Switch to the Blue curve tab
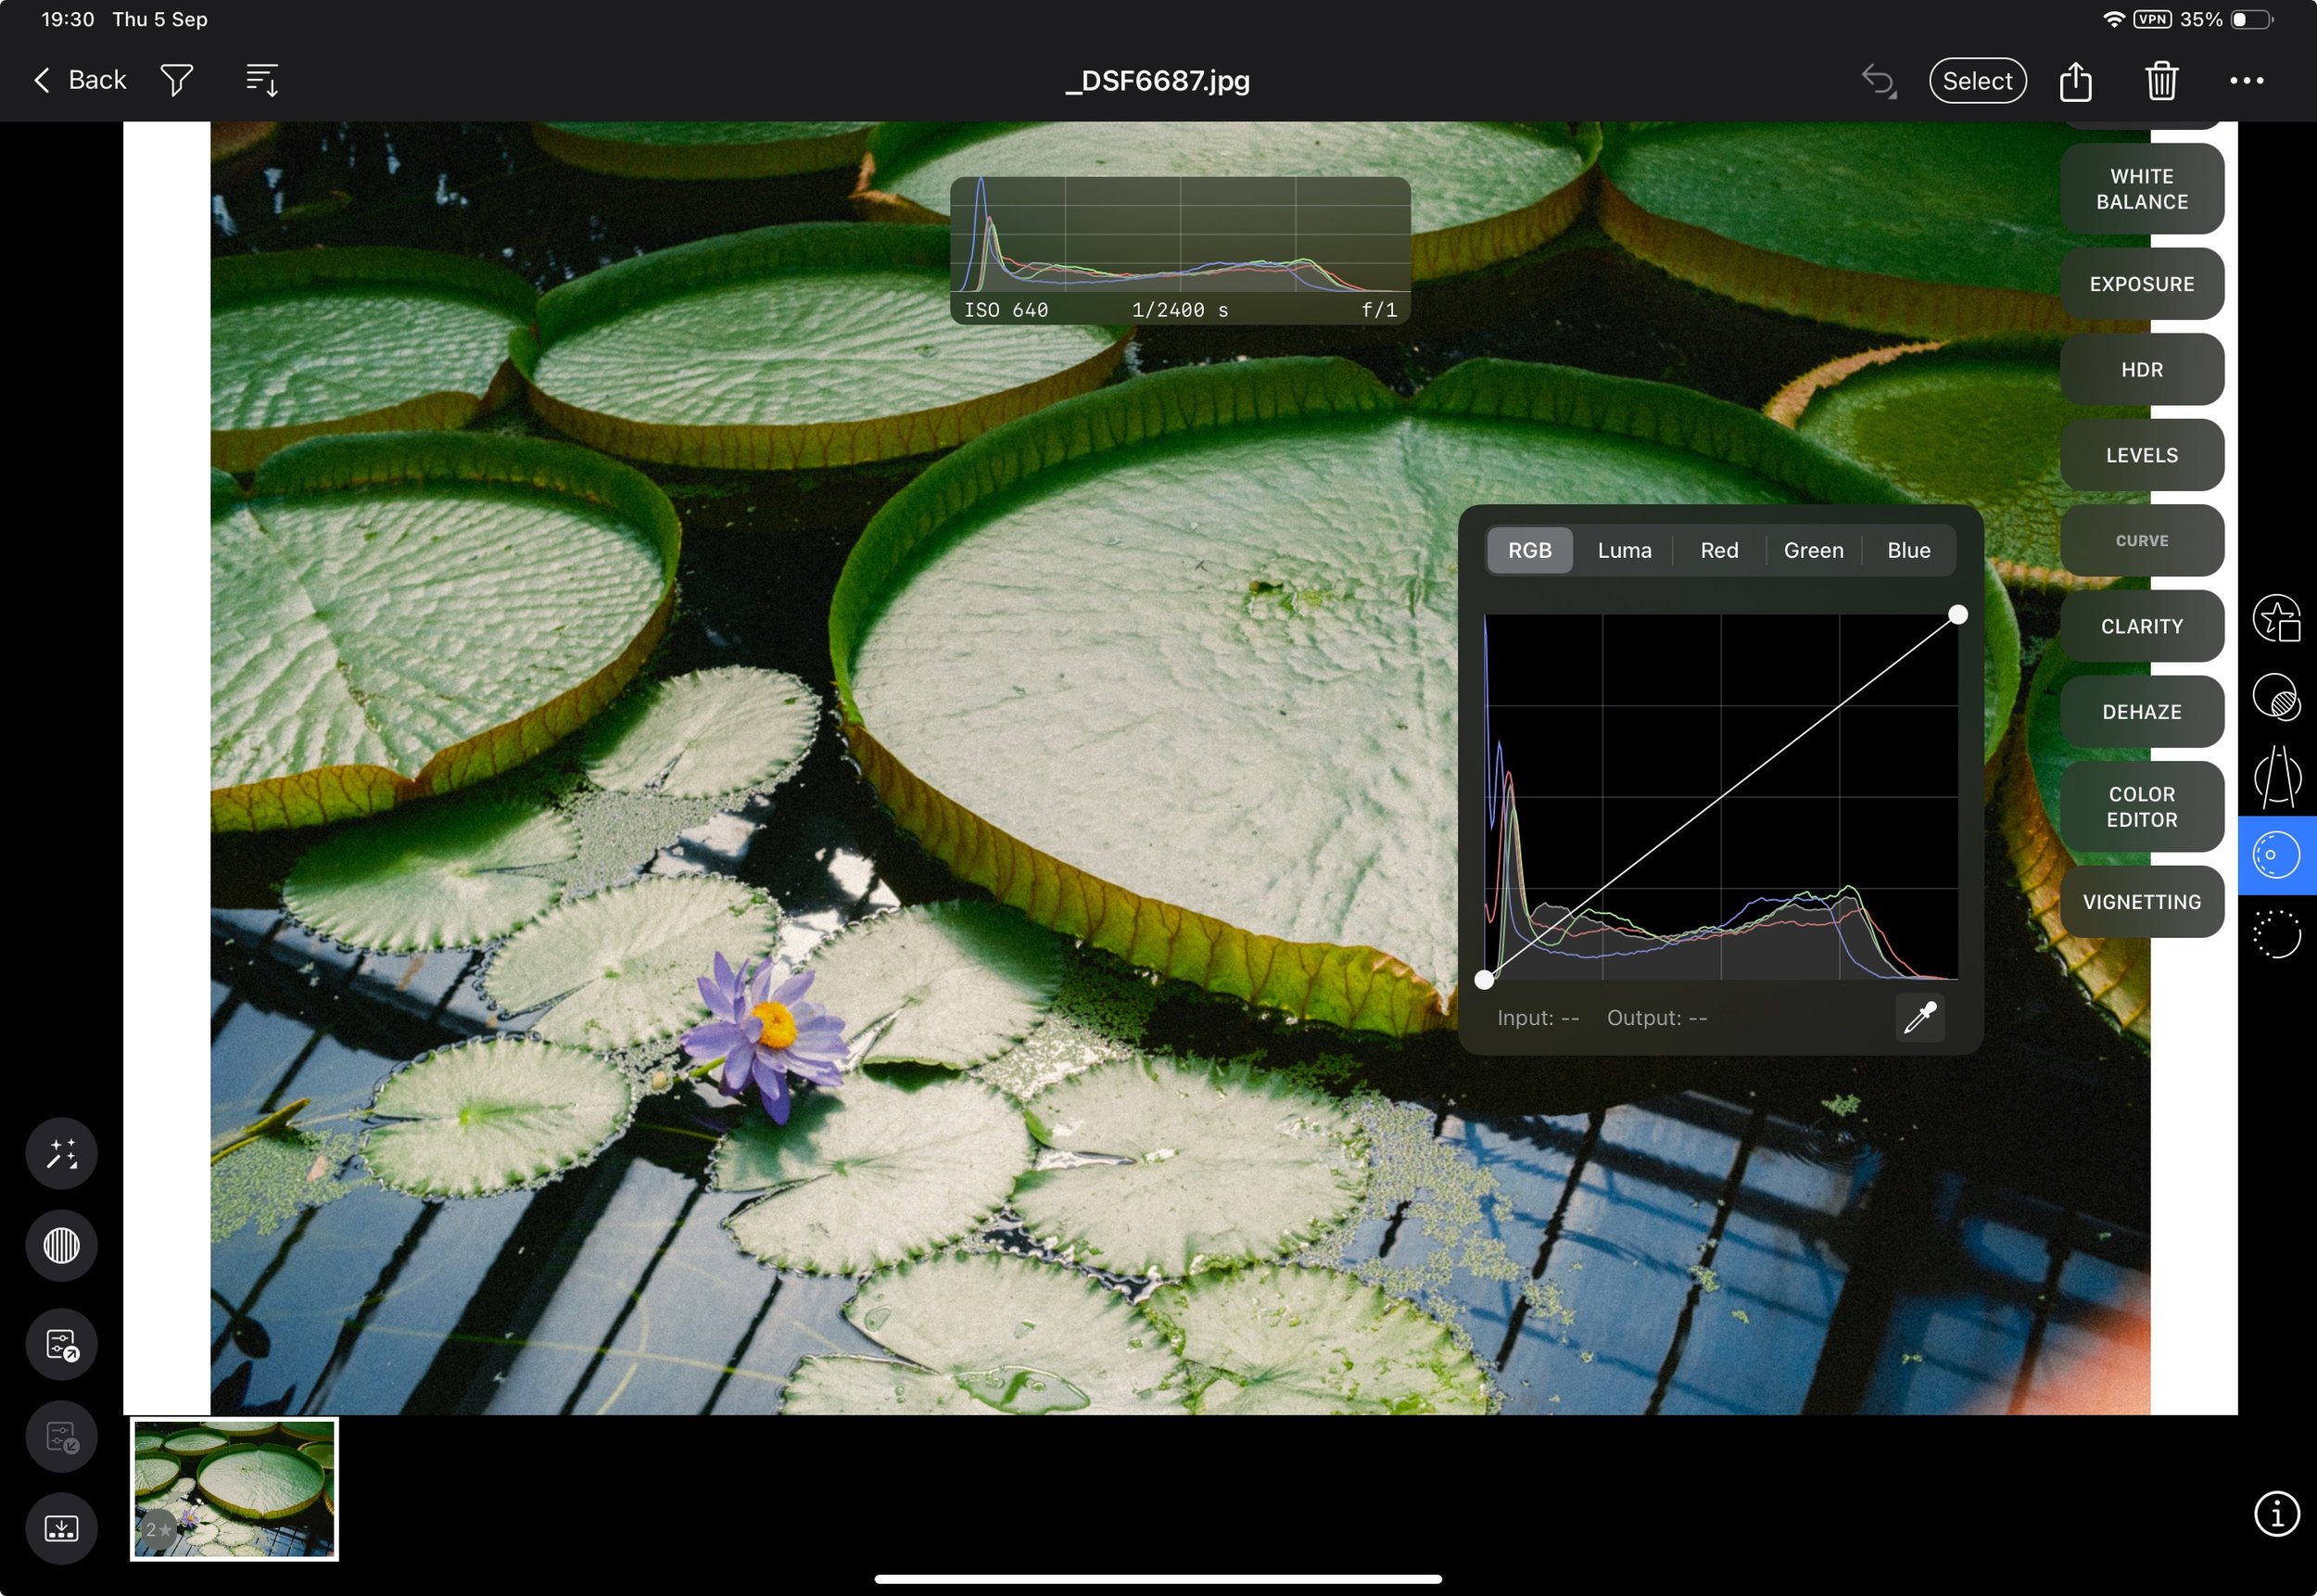 [x=1908, y=550]
